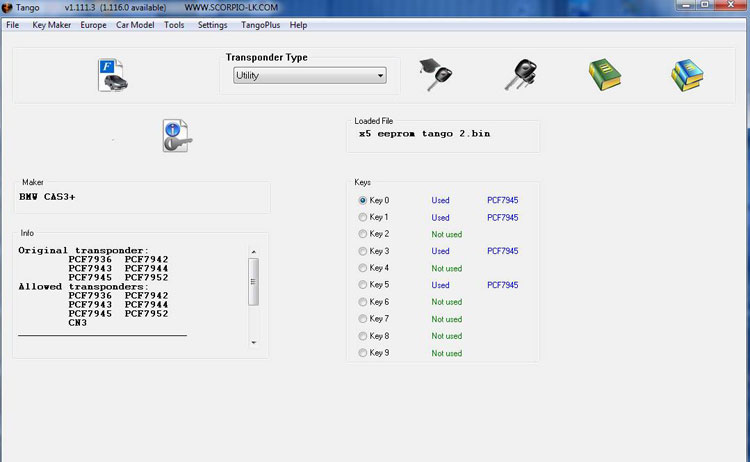Click the Original transponder heading in Info
This screenshot has height=462, width=750.
pyautogui.click(x=84, y=251)
